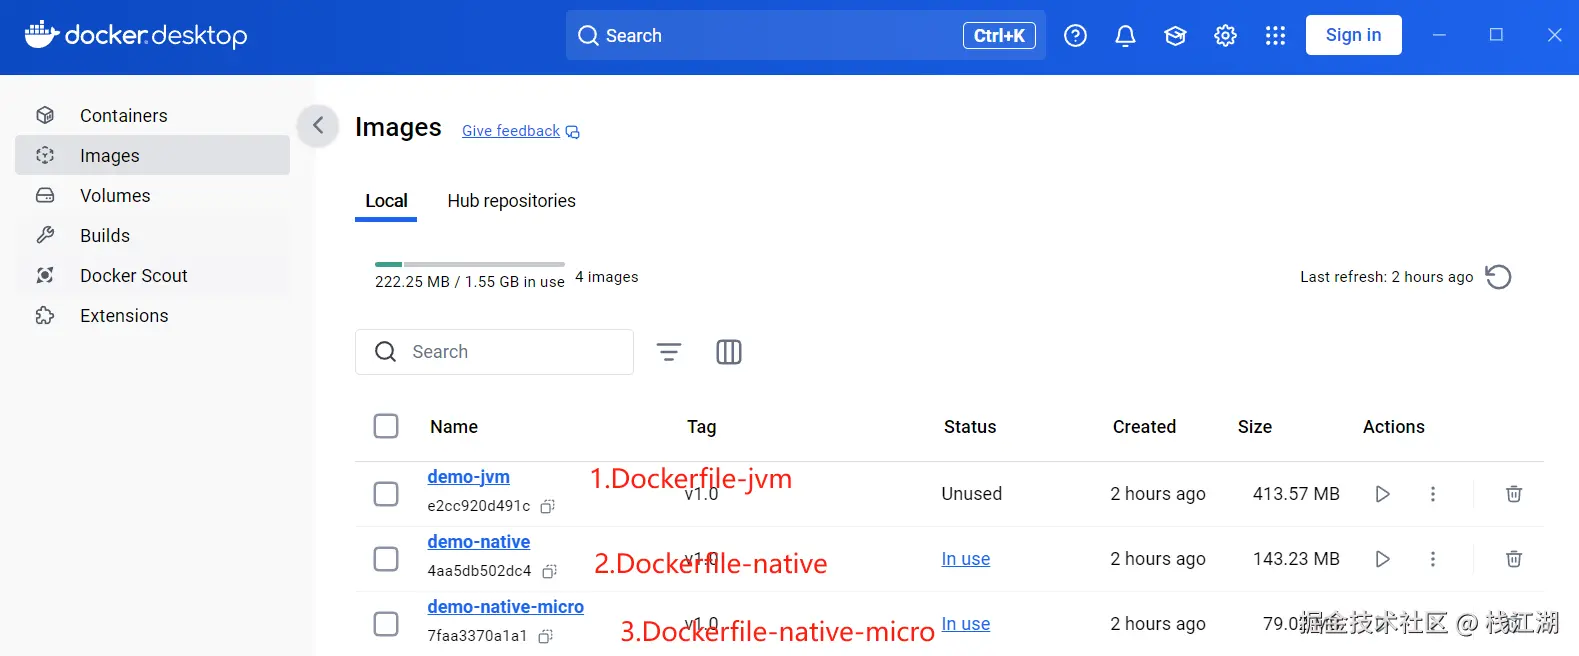
Task: Select Images in the sidebar
Action: pos(152,155)
